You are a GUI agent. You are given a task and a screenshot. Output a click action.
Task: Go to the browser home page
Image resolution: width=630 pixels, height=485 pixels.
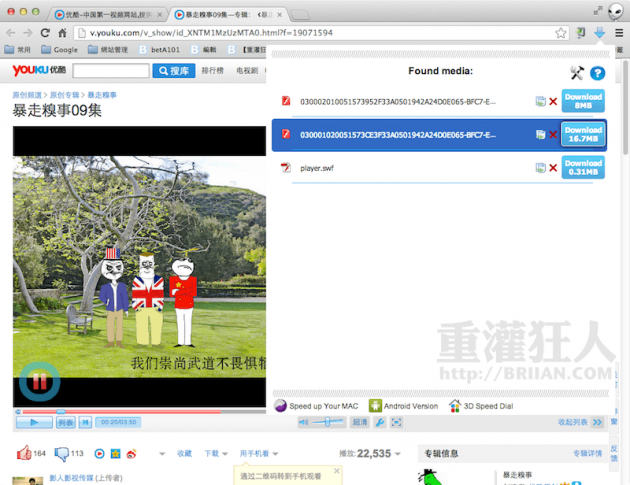point(62,33)
